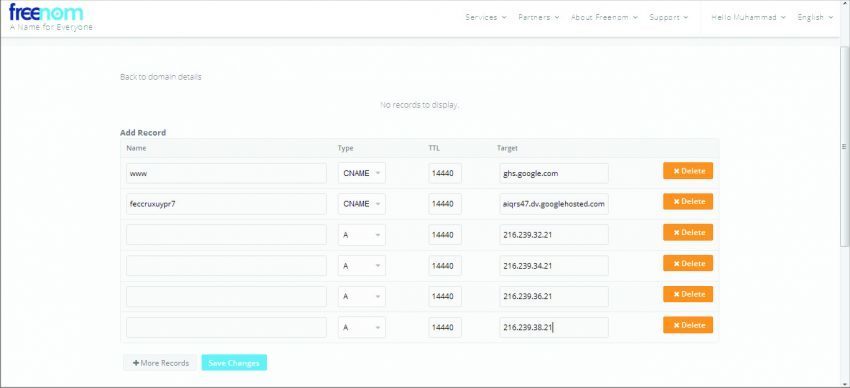Click the TTL field in the 216.239.36.21 row
The width and height of the screenshot is (850, 388).
445,296
